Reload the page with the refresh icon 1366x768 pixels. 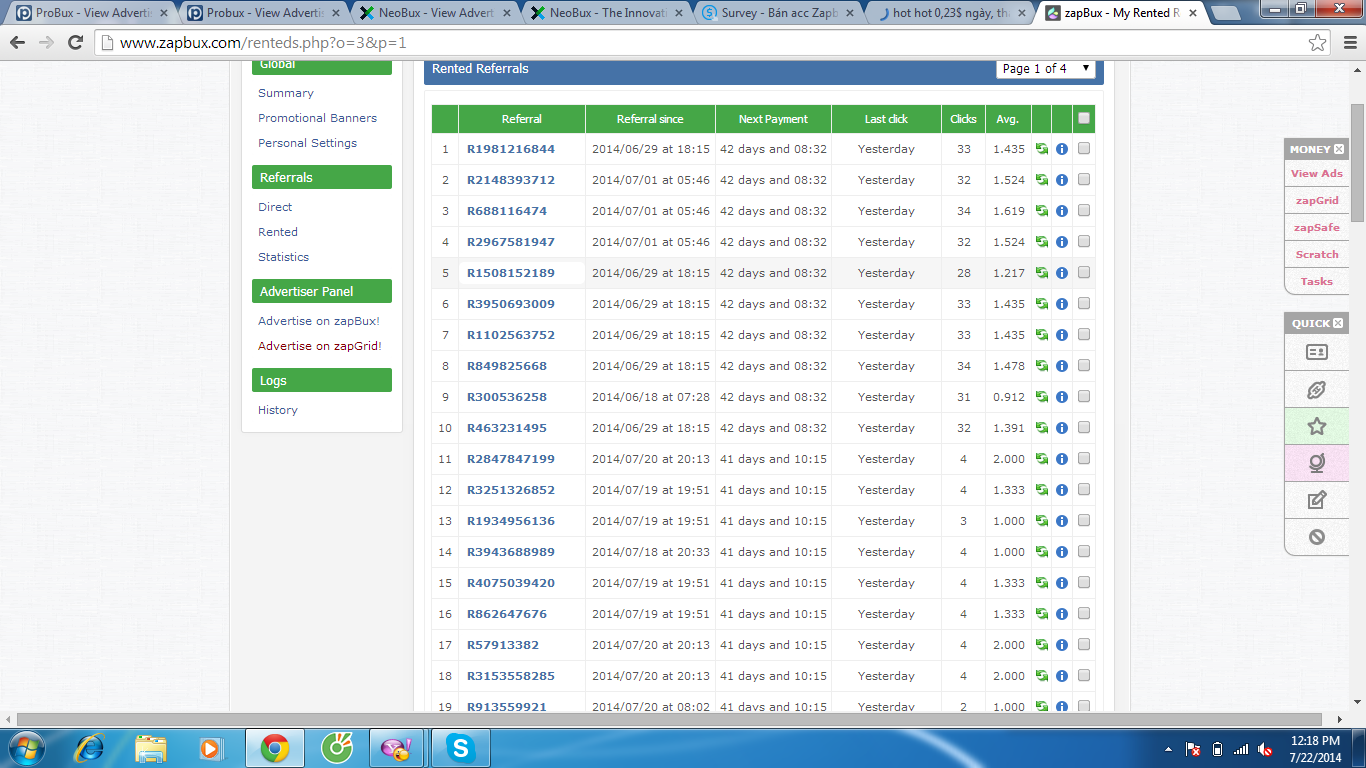75,43
